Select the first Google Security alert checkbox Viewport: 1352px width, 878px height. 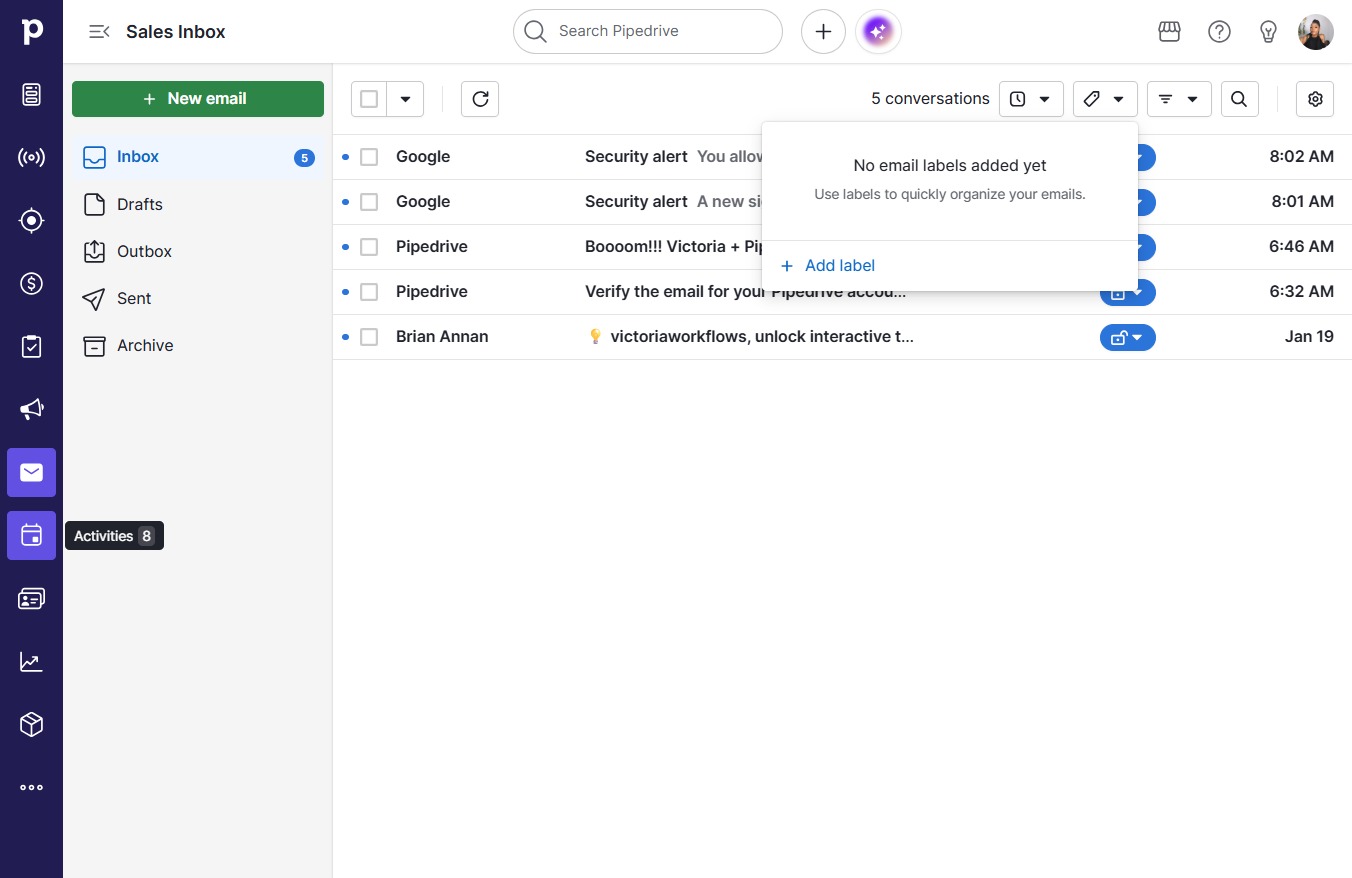pos(369,157)
